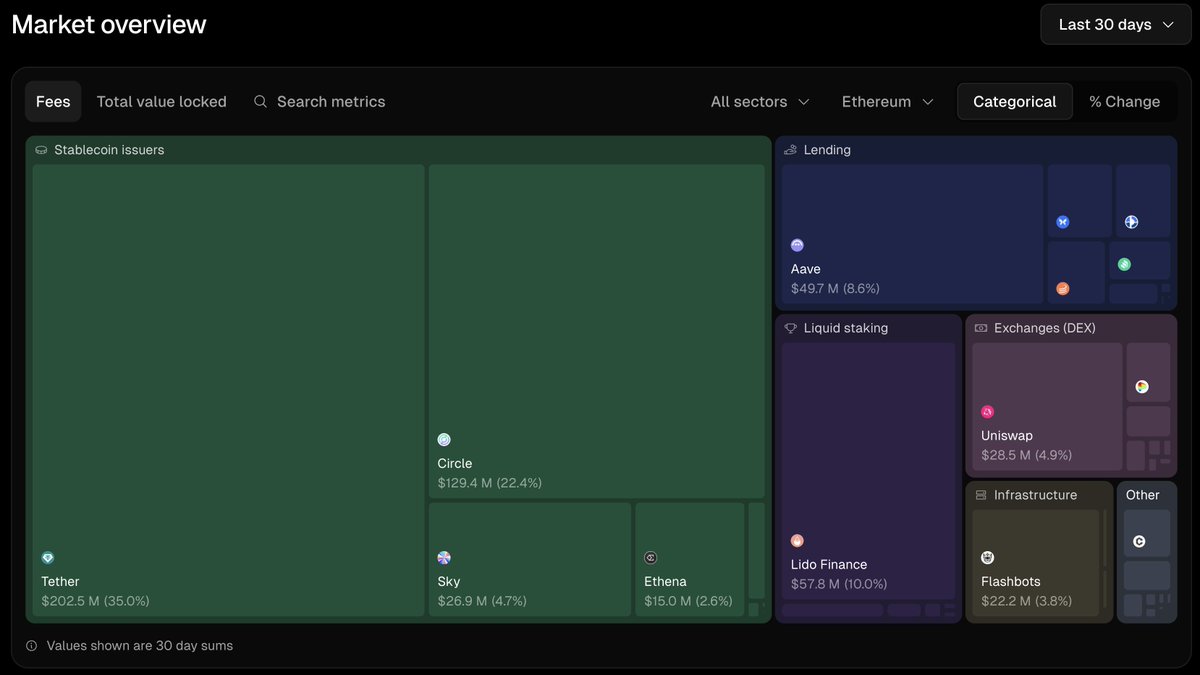Open the Last 30 days dropdown

pyautogui.click(x=1116, y=25)
